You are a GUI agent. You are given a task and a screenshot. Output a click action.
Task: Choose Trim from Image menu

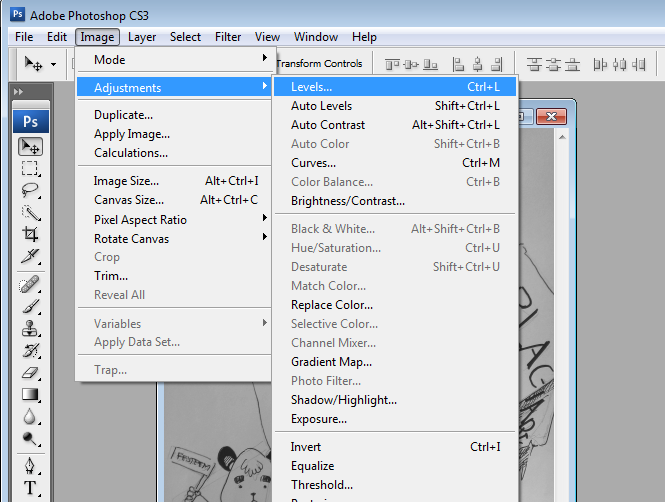point(174,276)
